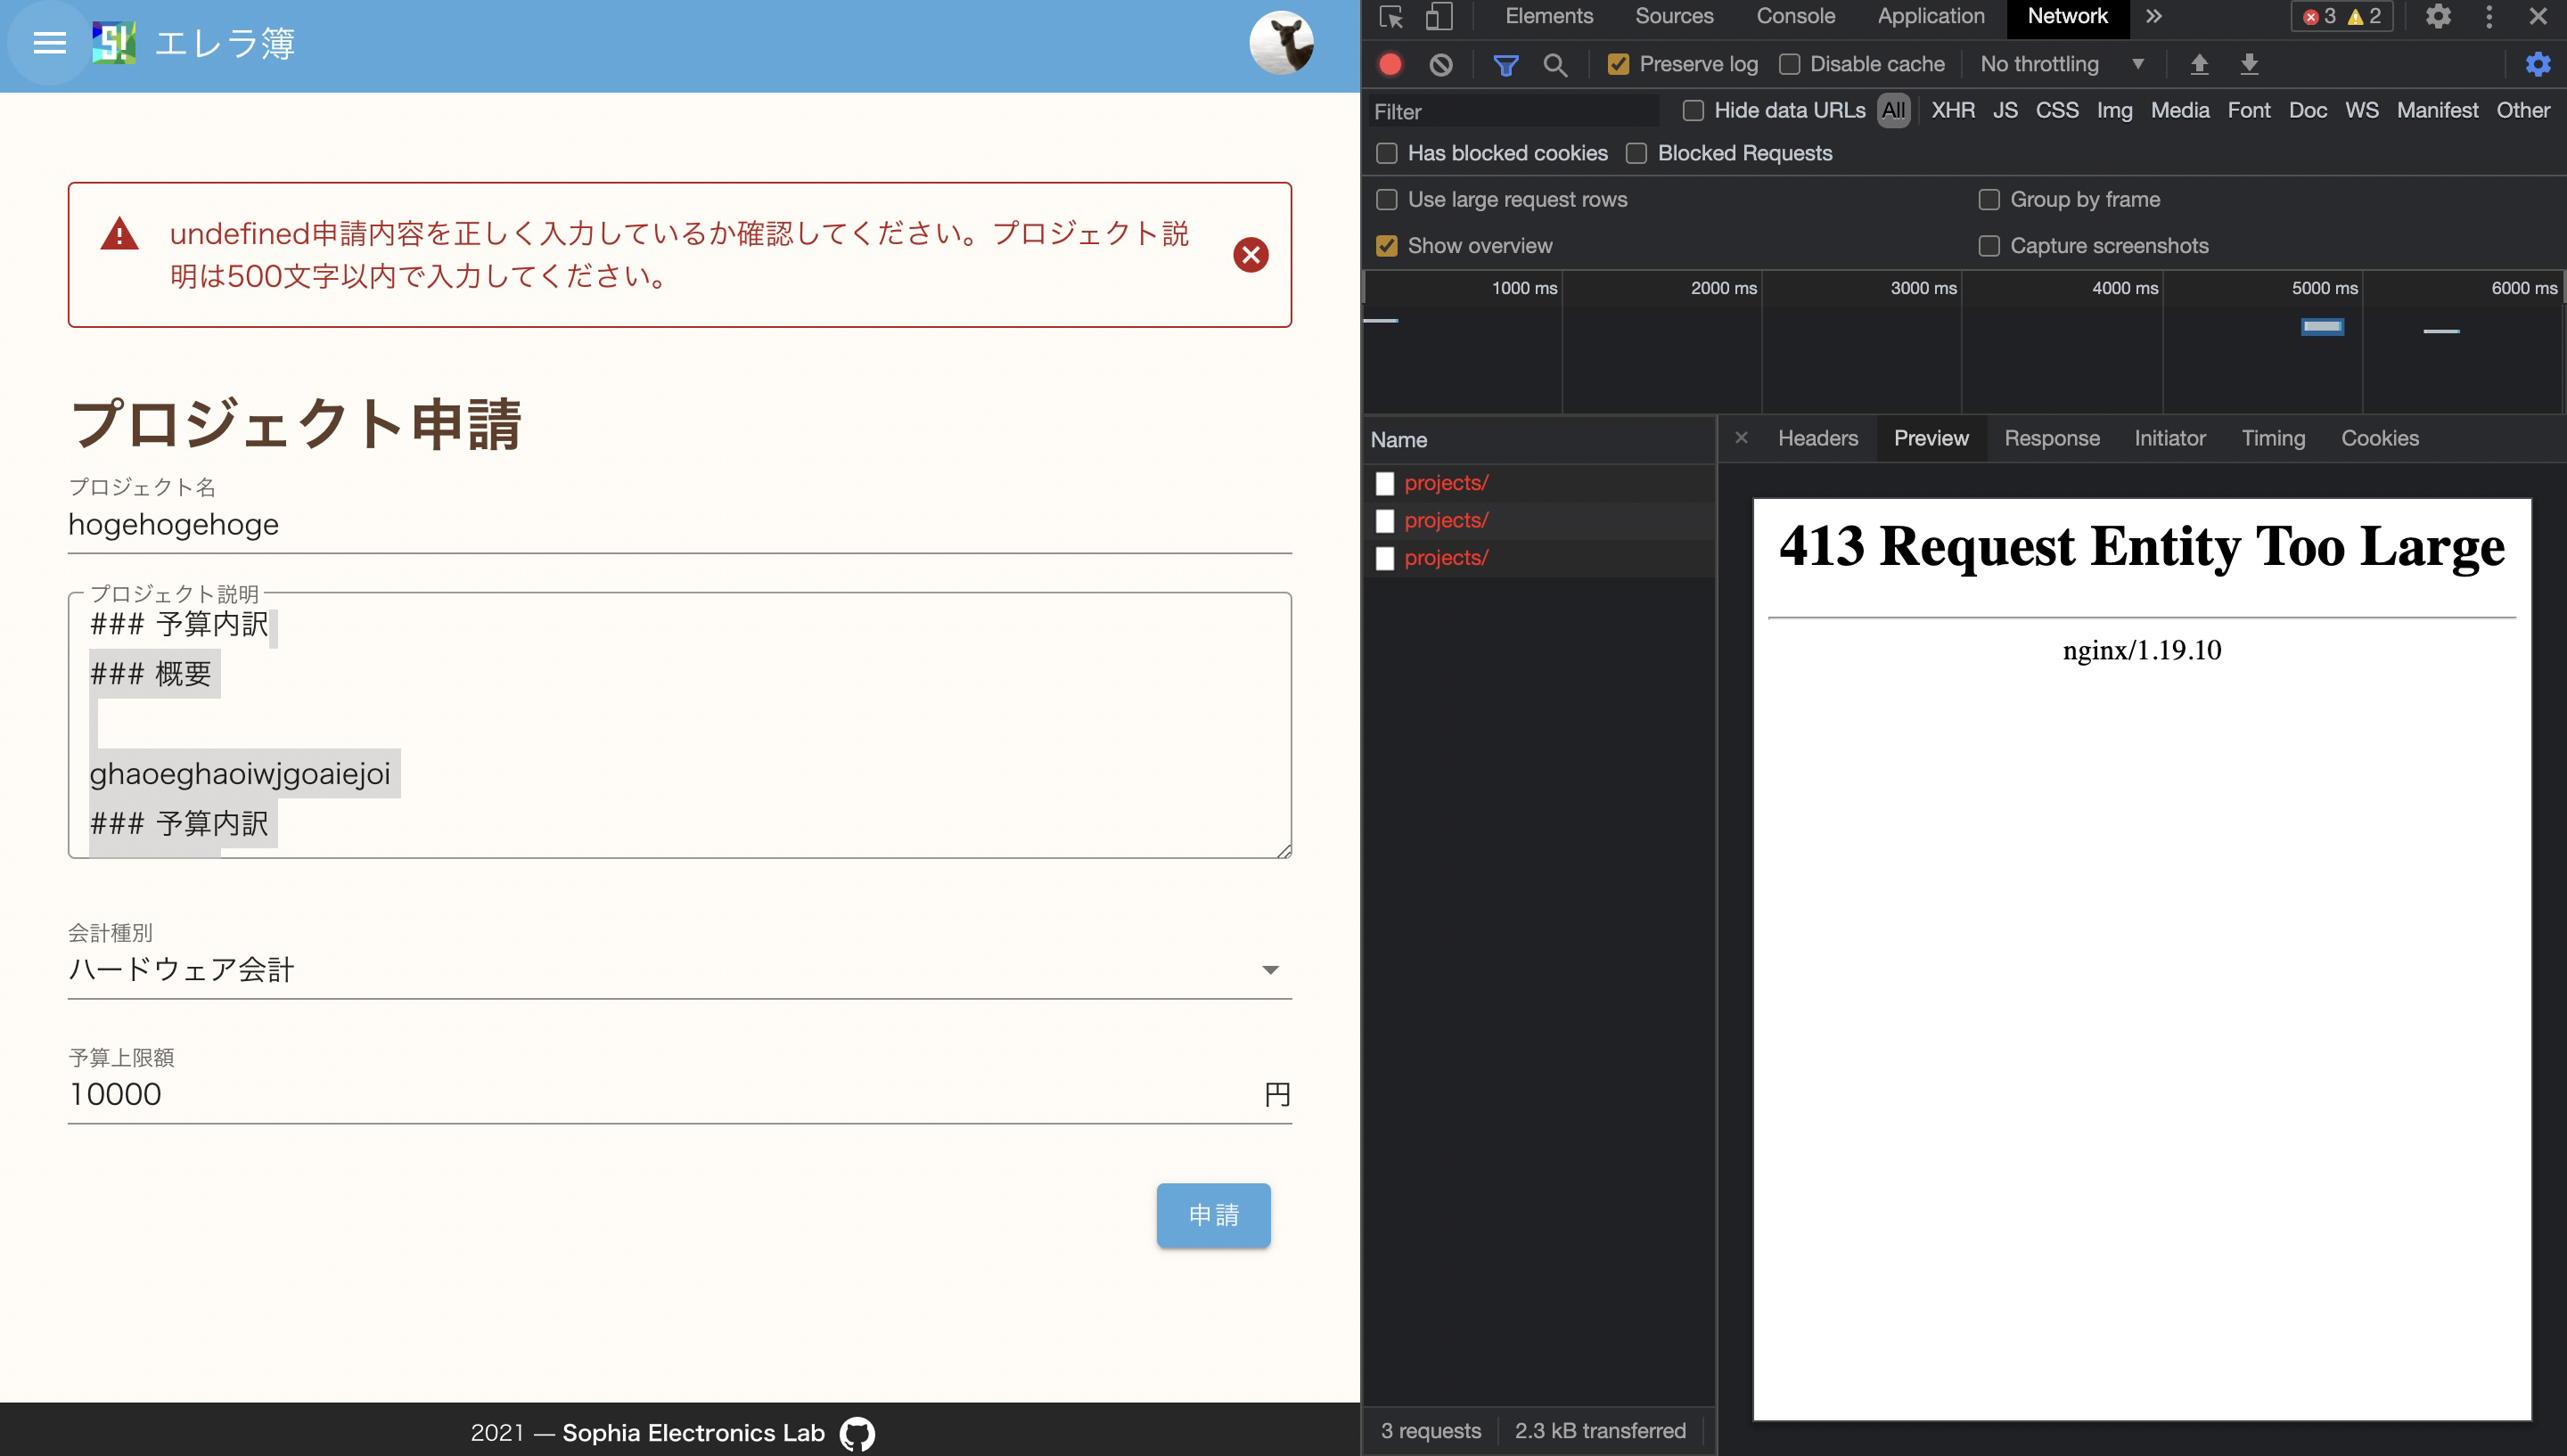Image resolution: width=2567 pixels, height=1456 pixels.
Task: Start recording network log
Action: [1390, 64]
